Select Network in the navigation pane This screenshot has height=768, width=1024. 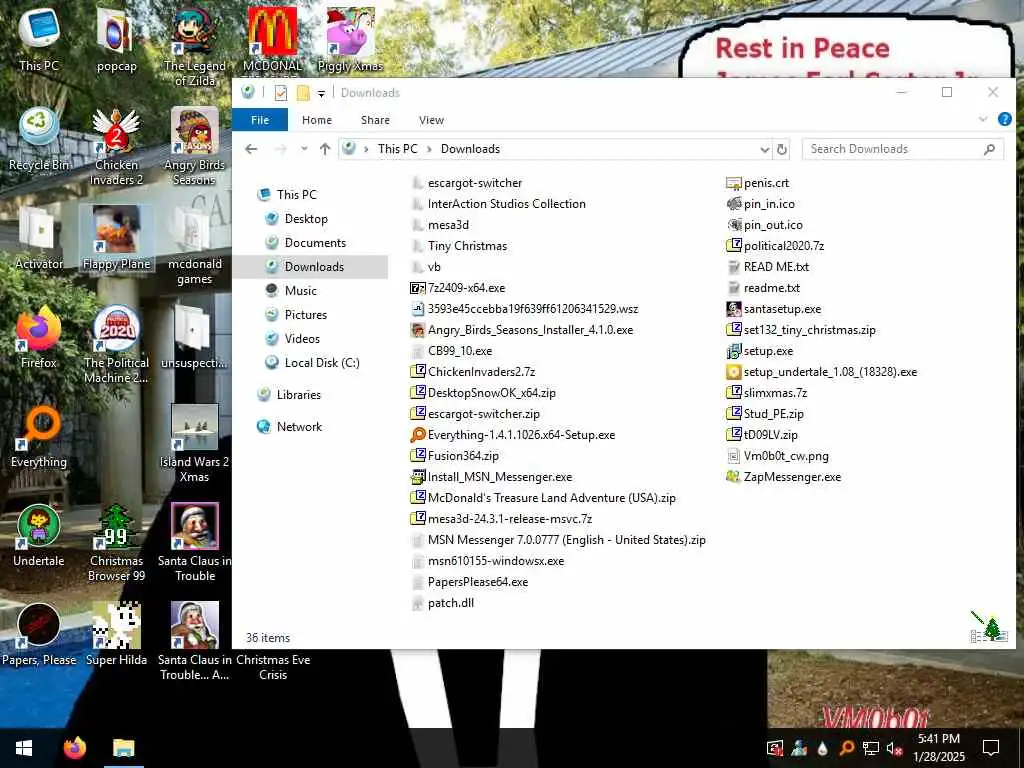click(299, 426)
